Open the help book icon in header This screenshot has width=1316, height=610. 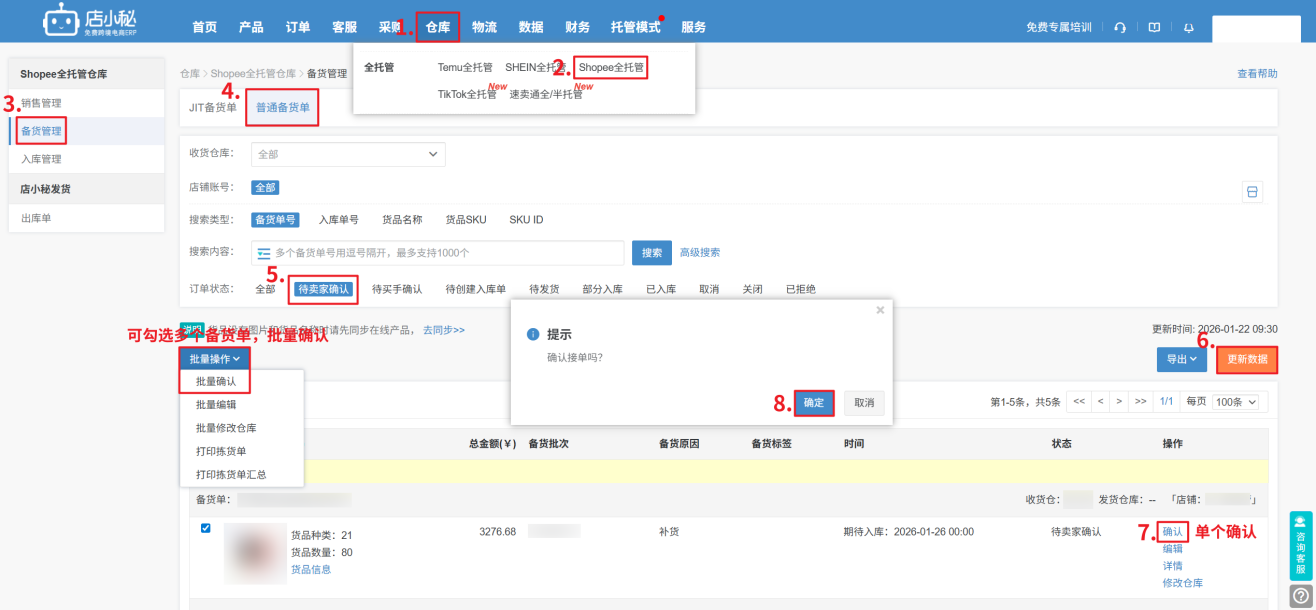tap(1154, 27)
